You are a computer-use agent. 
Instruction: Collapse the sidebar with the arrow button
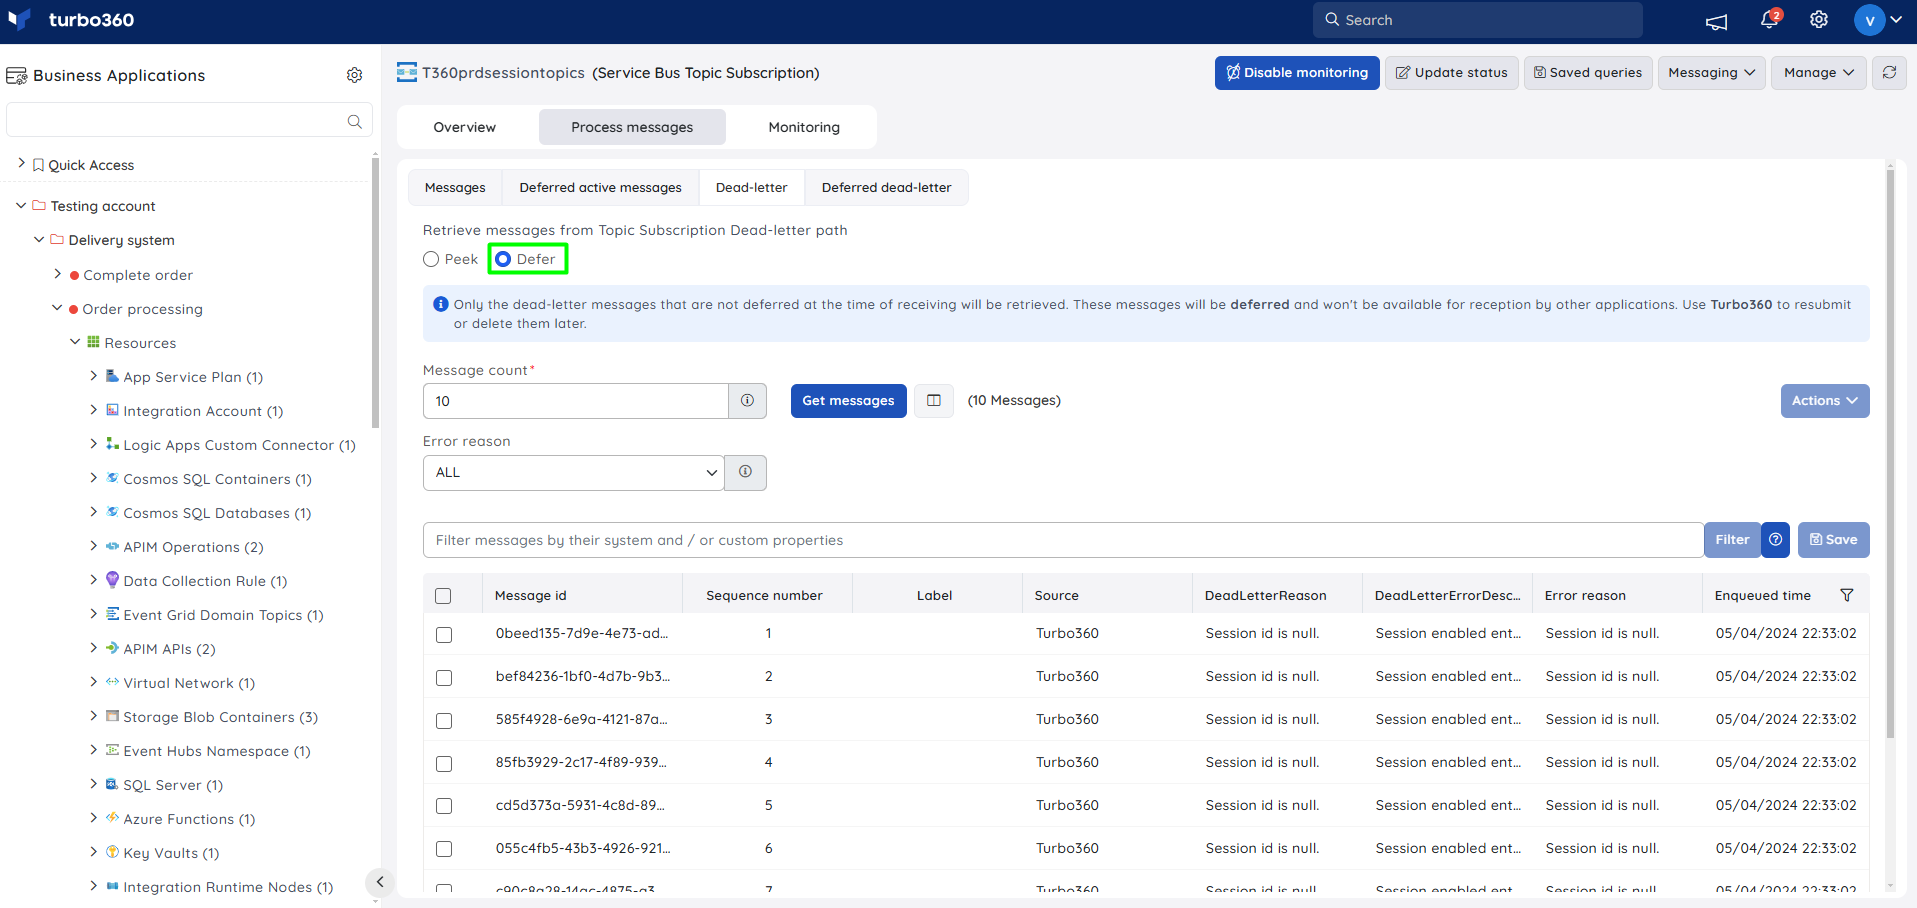[379, 882]
